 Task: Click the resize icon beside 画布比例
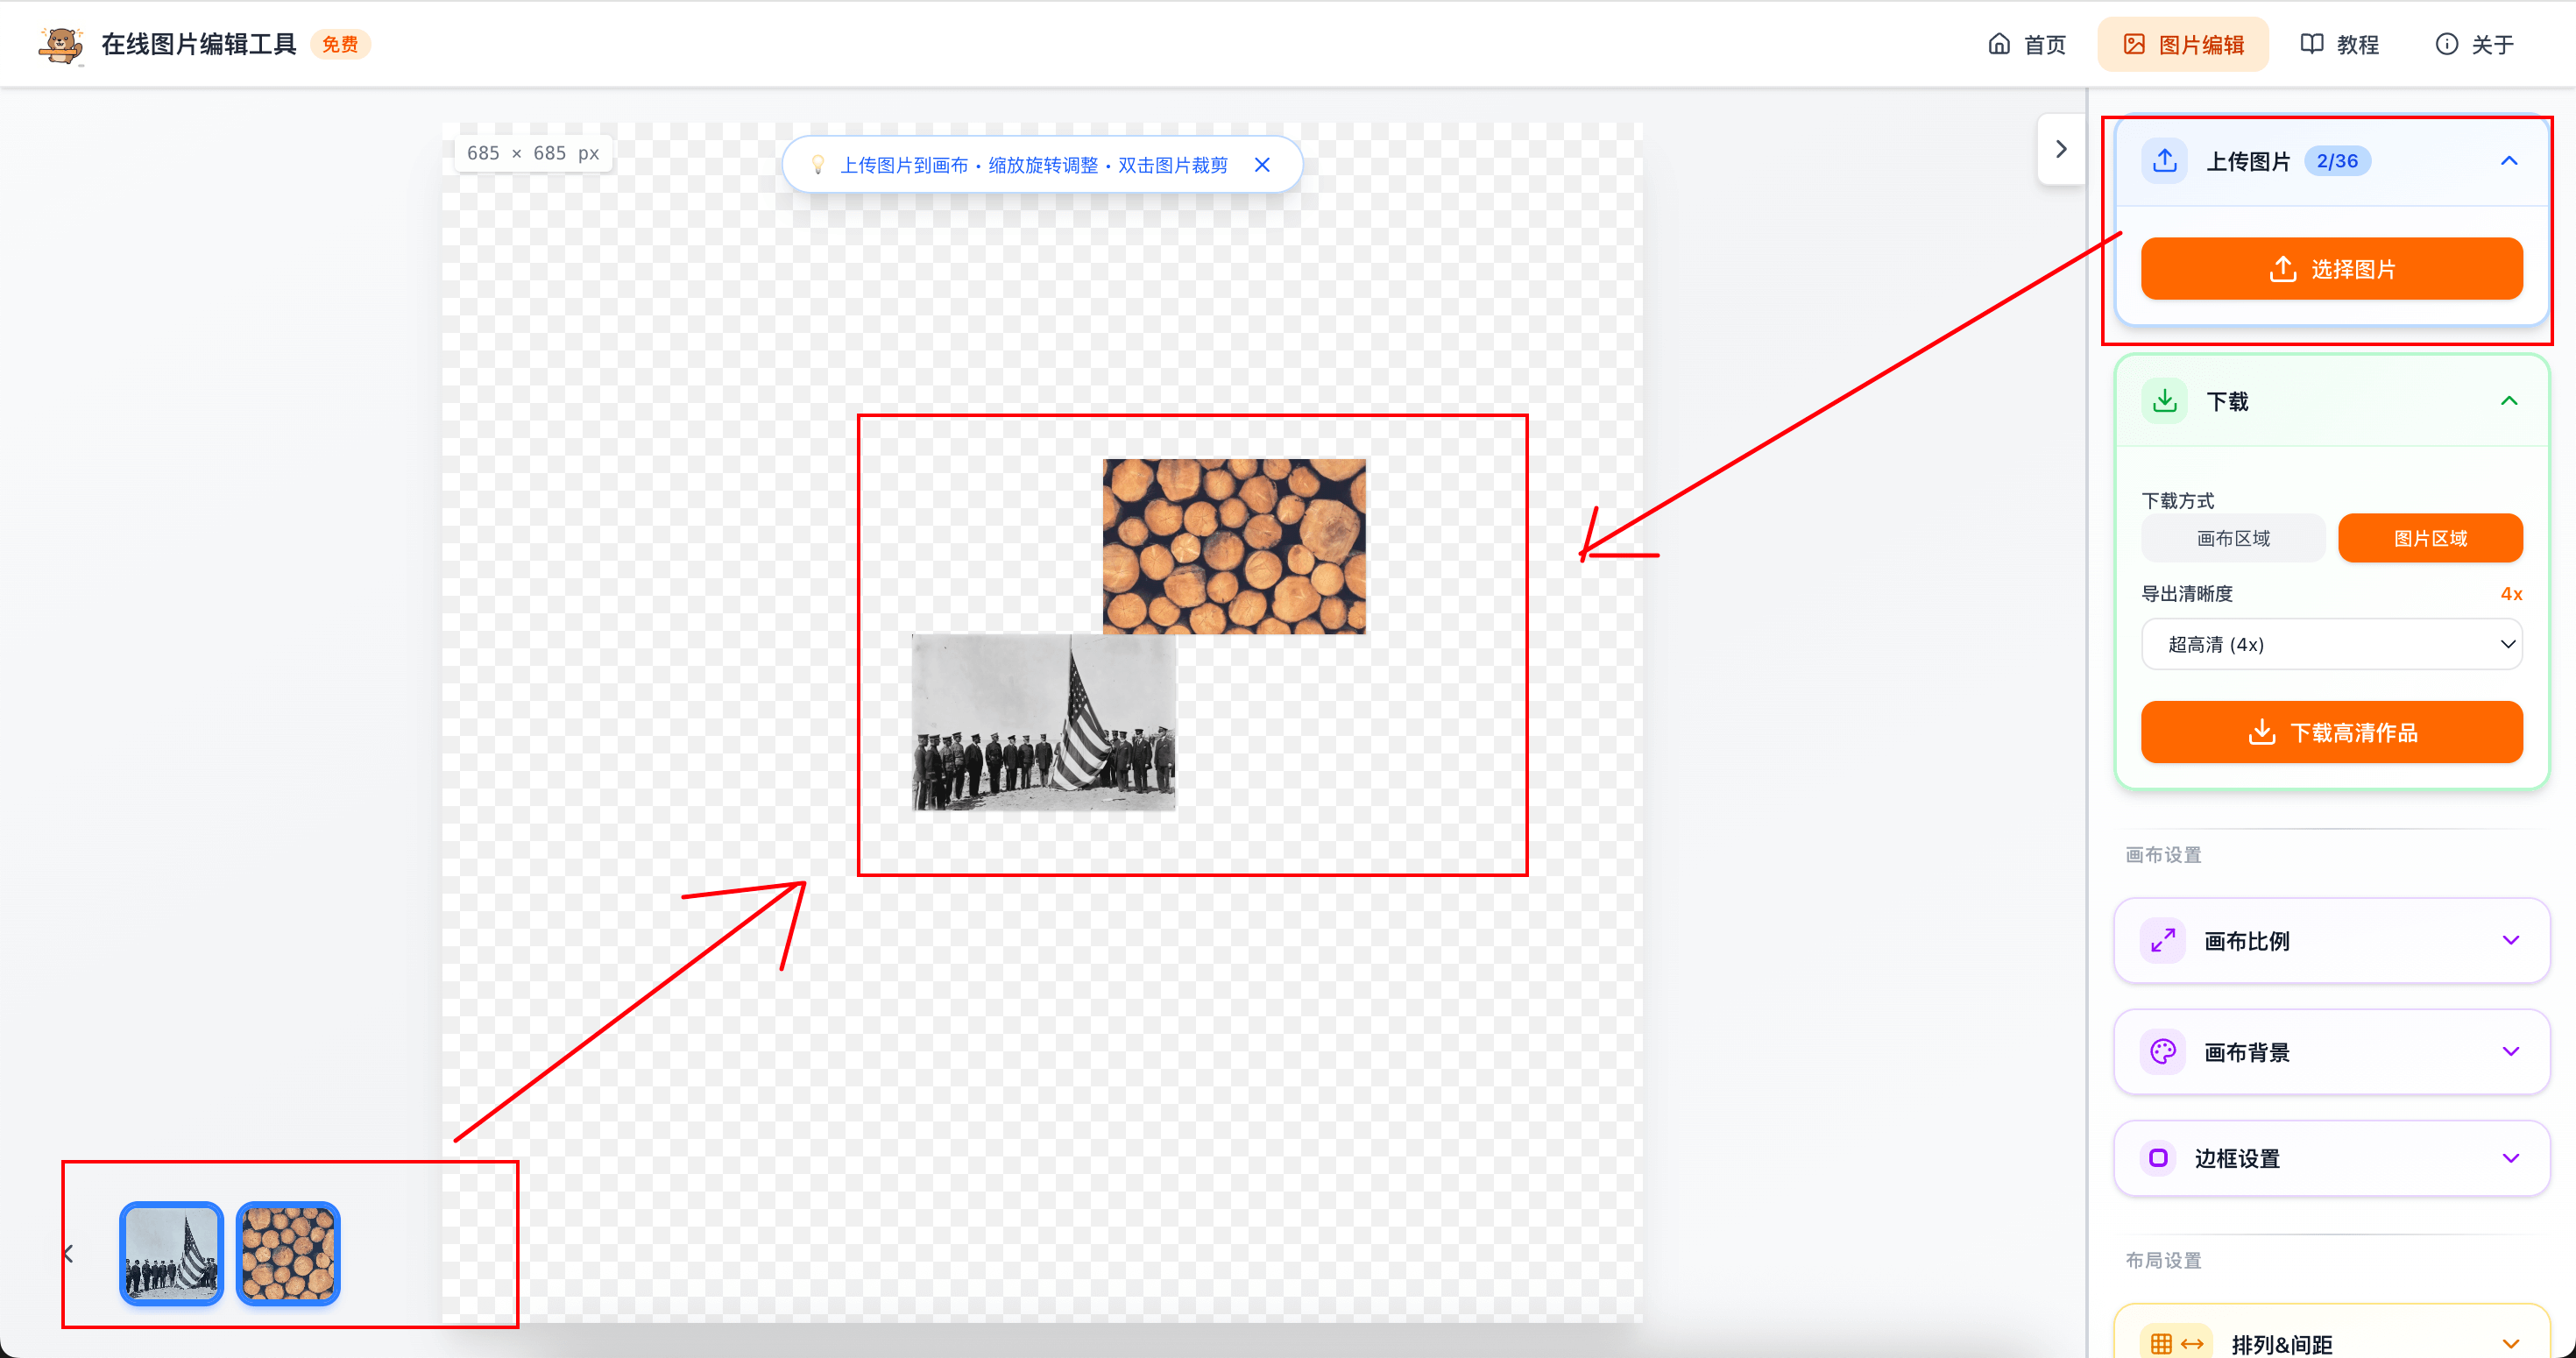(x=2163, y=940)
